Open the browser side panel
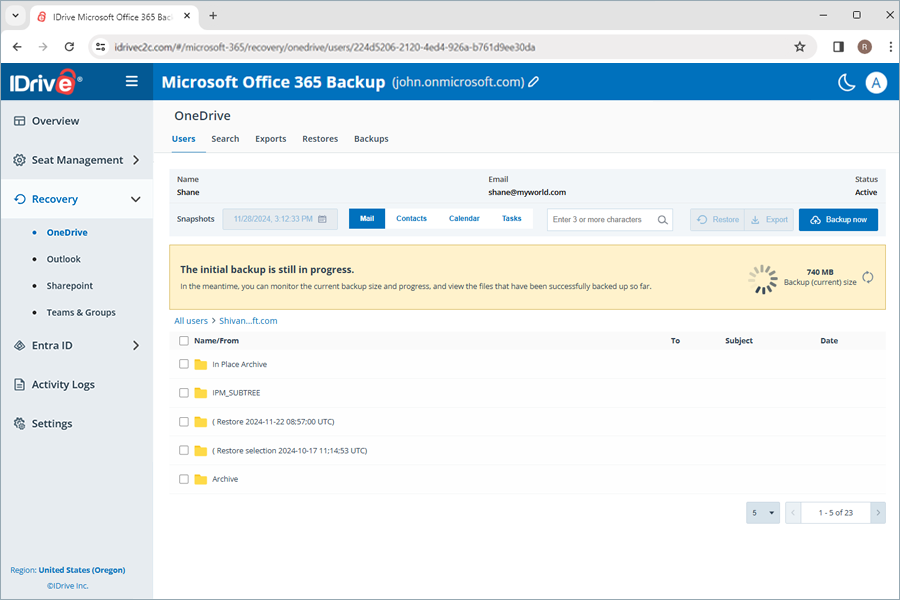This screenshot has width=900, height=600. [x=838, y=47]
